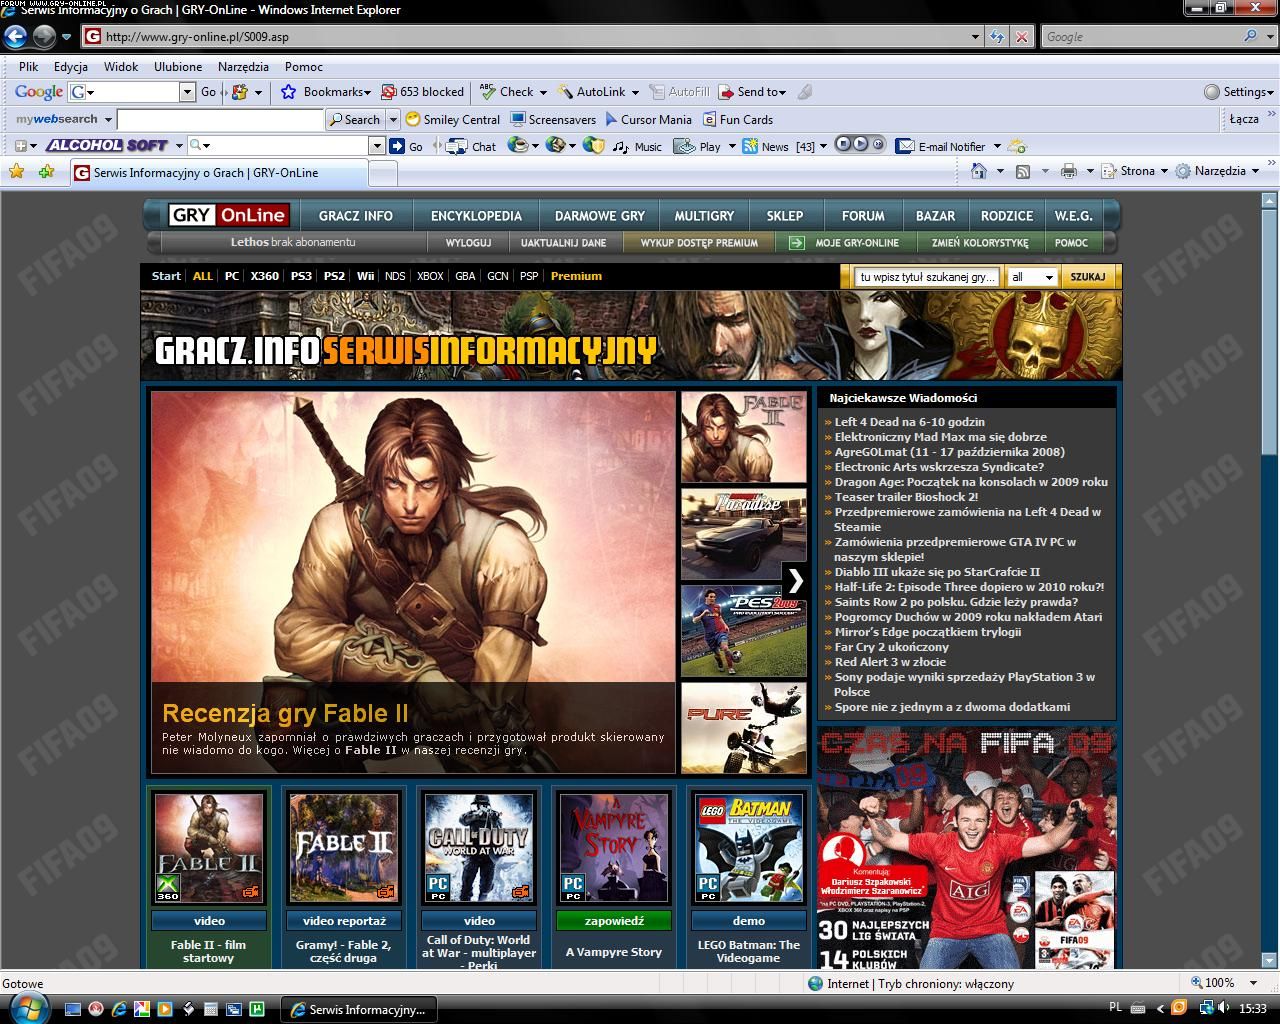Image resolution: width=1280 pixels, height=1024 pixels.
Task: Click the RSS feeds icon
Action: pyautogui.click(x=1023, y=171)
